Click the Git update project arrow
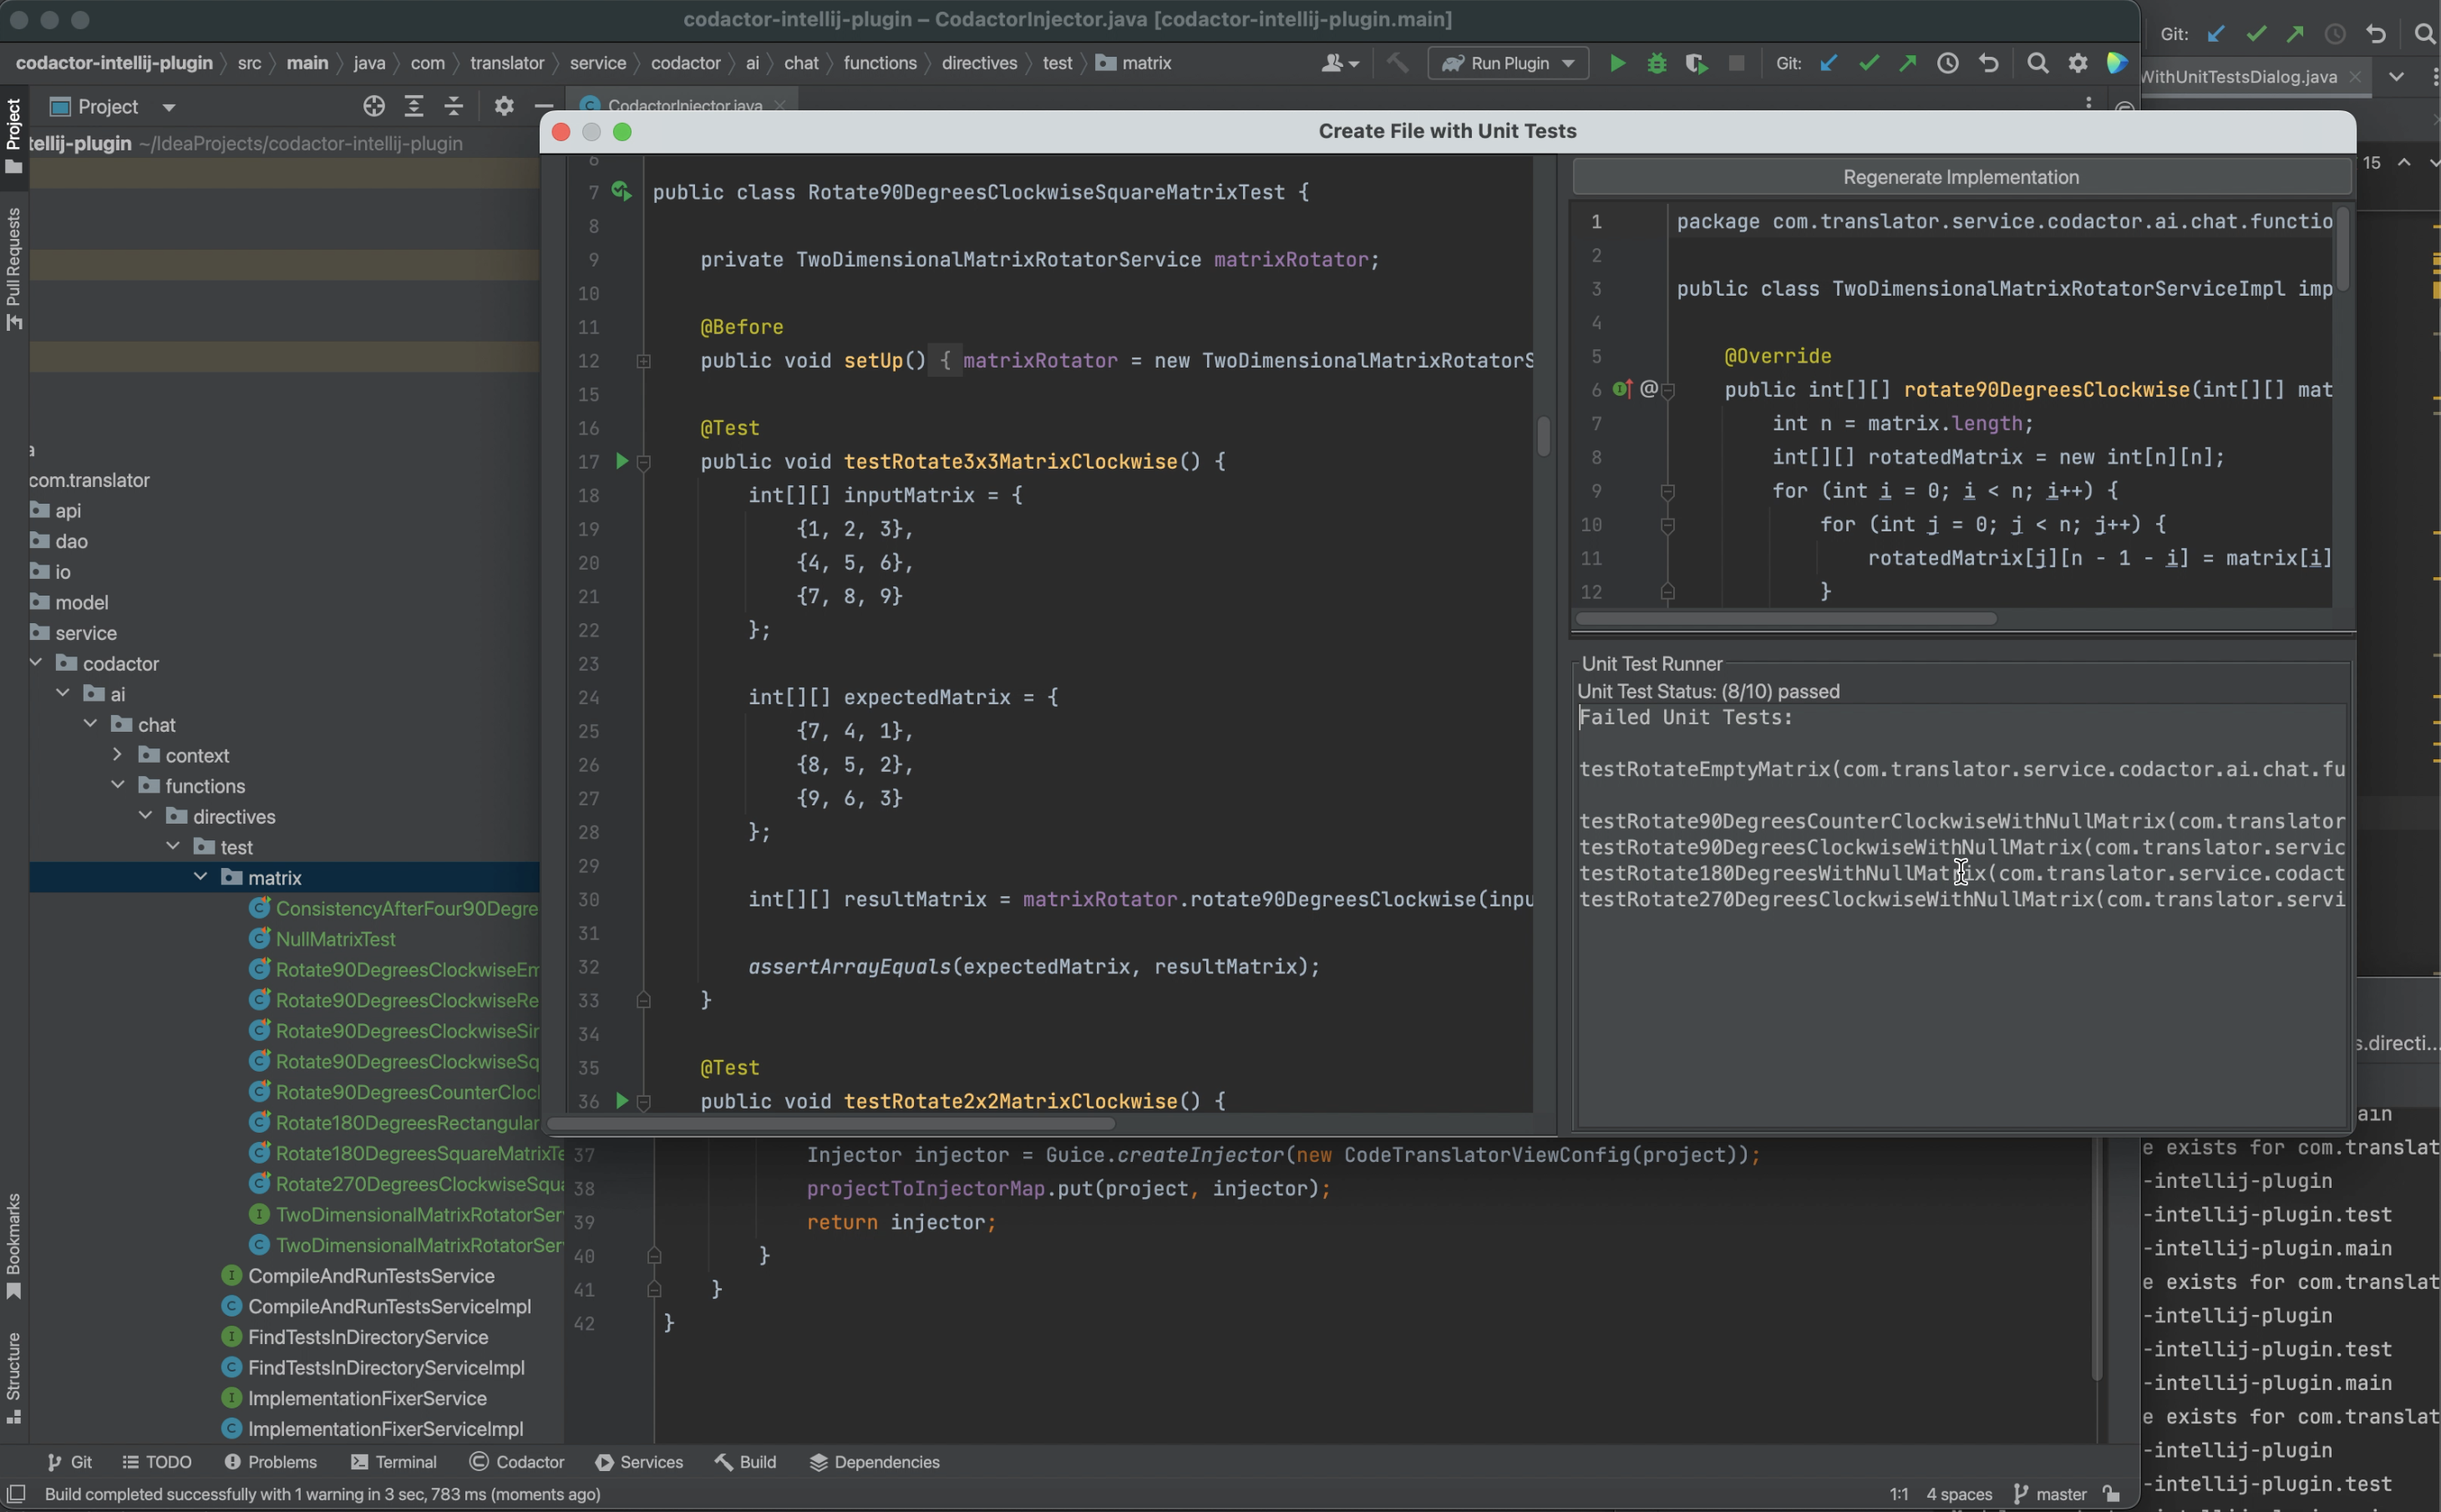This screenshot has height=1512, width=2441. (x=1828, y=63)
